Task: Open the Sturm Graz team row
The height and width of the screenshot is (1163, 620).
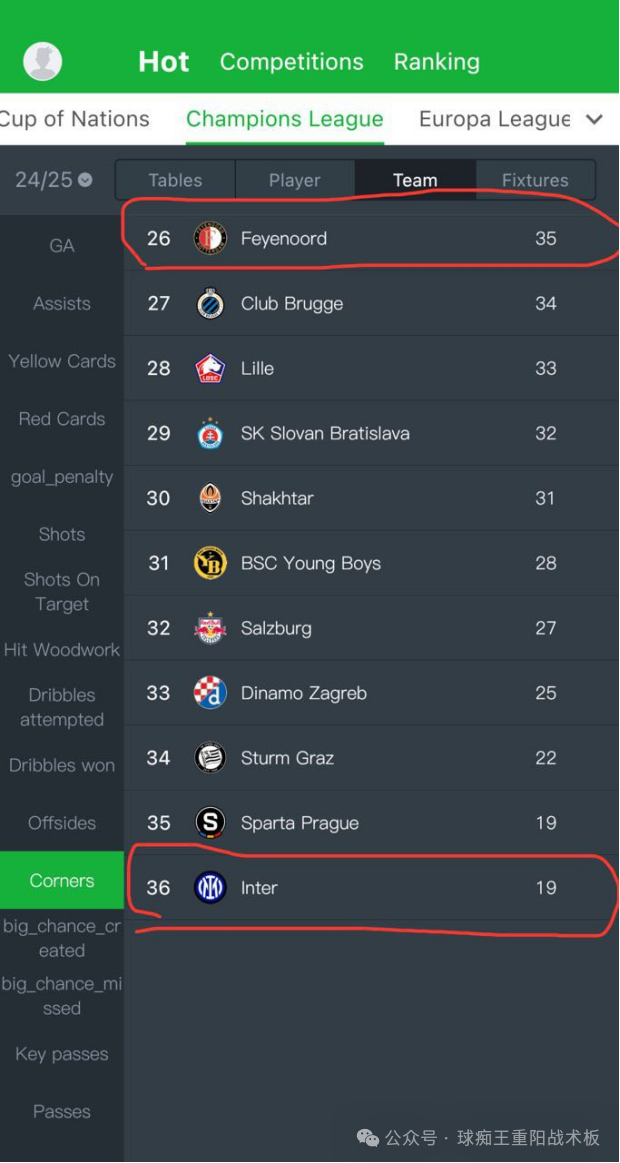Action: [372, 758]
